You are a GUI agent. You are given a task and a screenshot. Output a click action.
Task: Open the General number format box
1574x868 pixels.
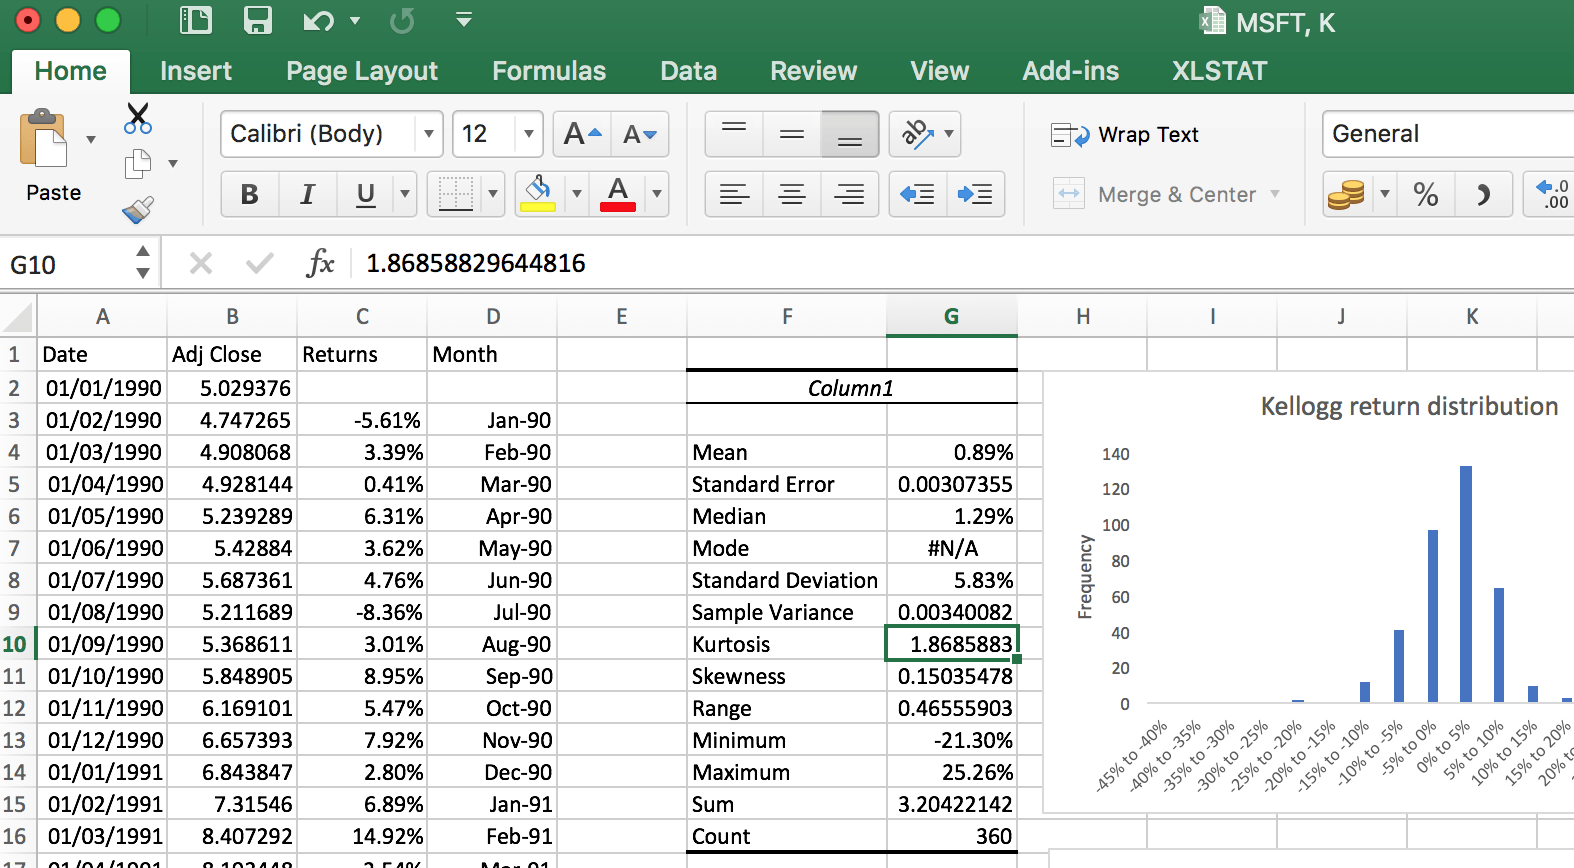tap(1448, 134)
